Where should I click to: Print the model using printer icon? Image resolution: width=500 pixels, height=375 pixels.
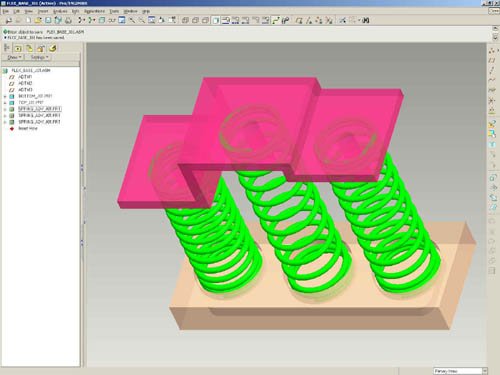coord(68,20)
